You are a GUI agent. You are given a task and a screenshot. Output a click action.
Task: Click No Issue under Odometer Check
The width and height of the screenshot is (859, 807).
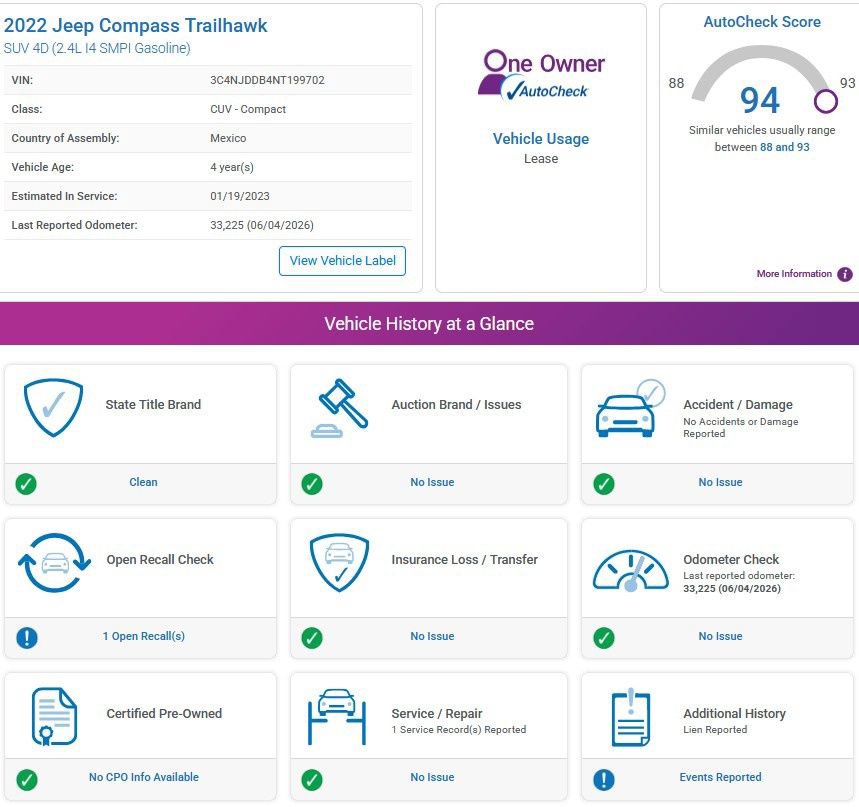pos(720,636)
